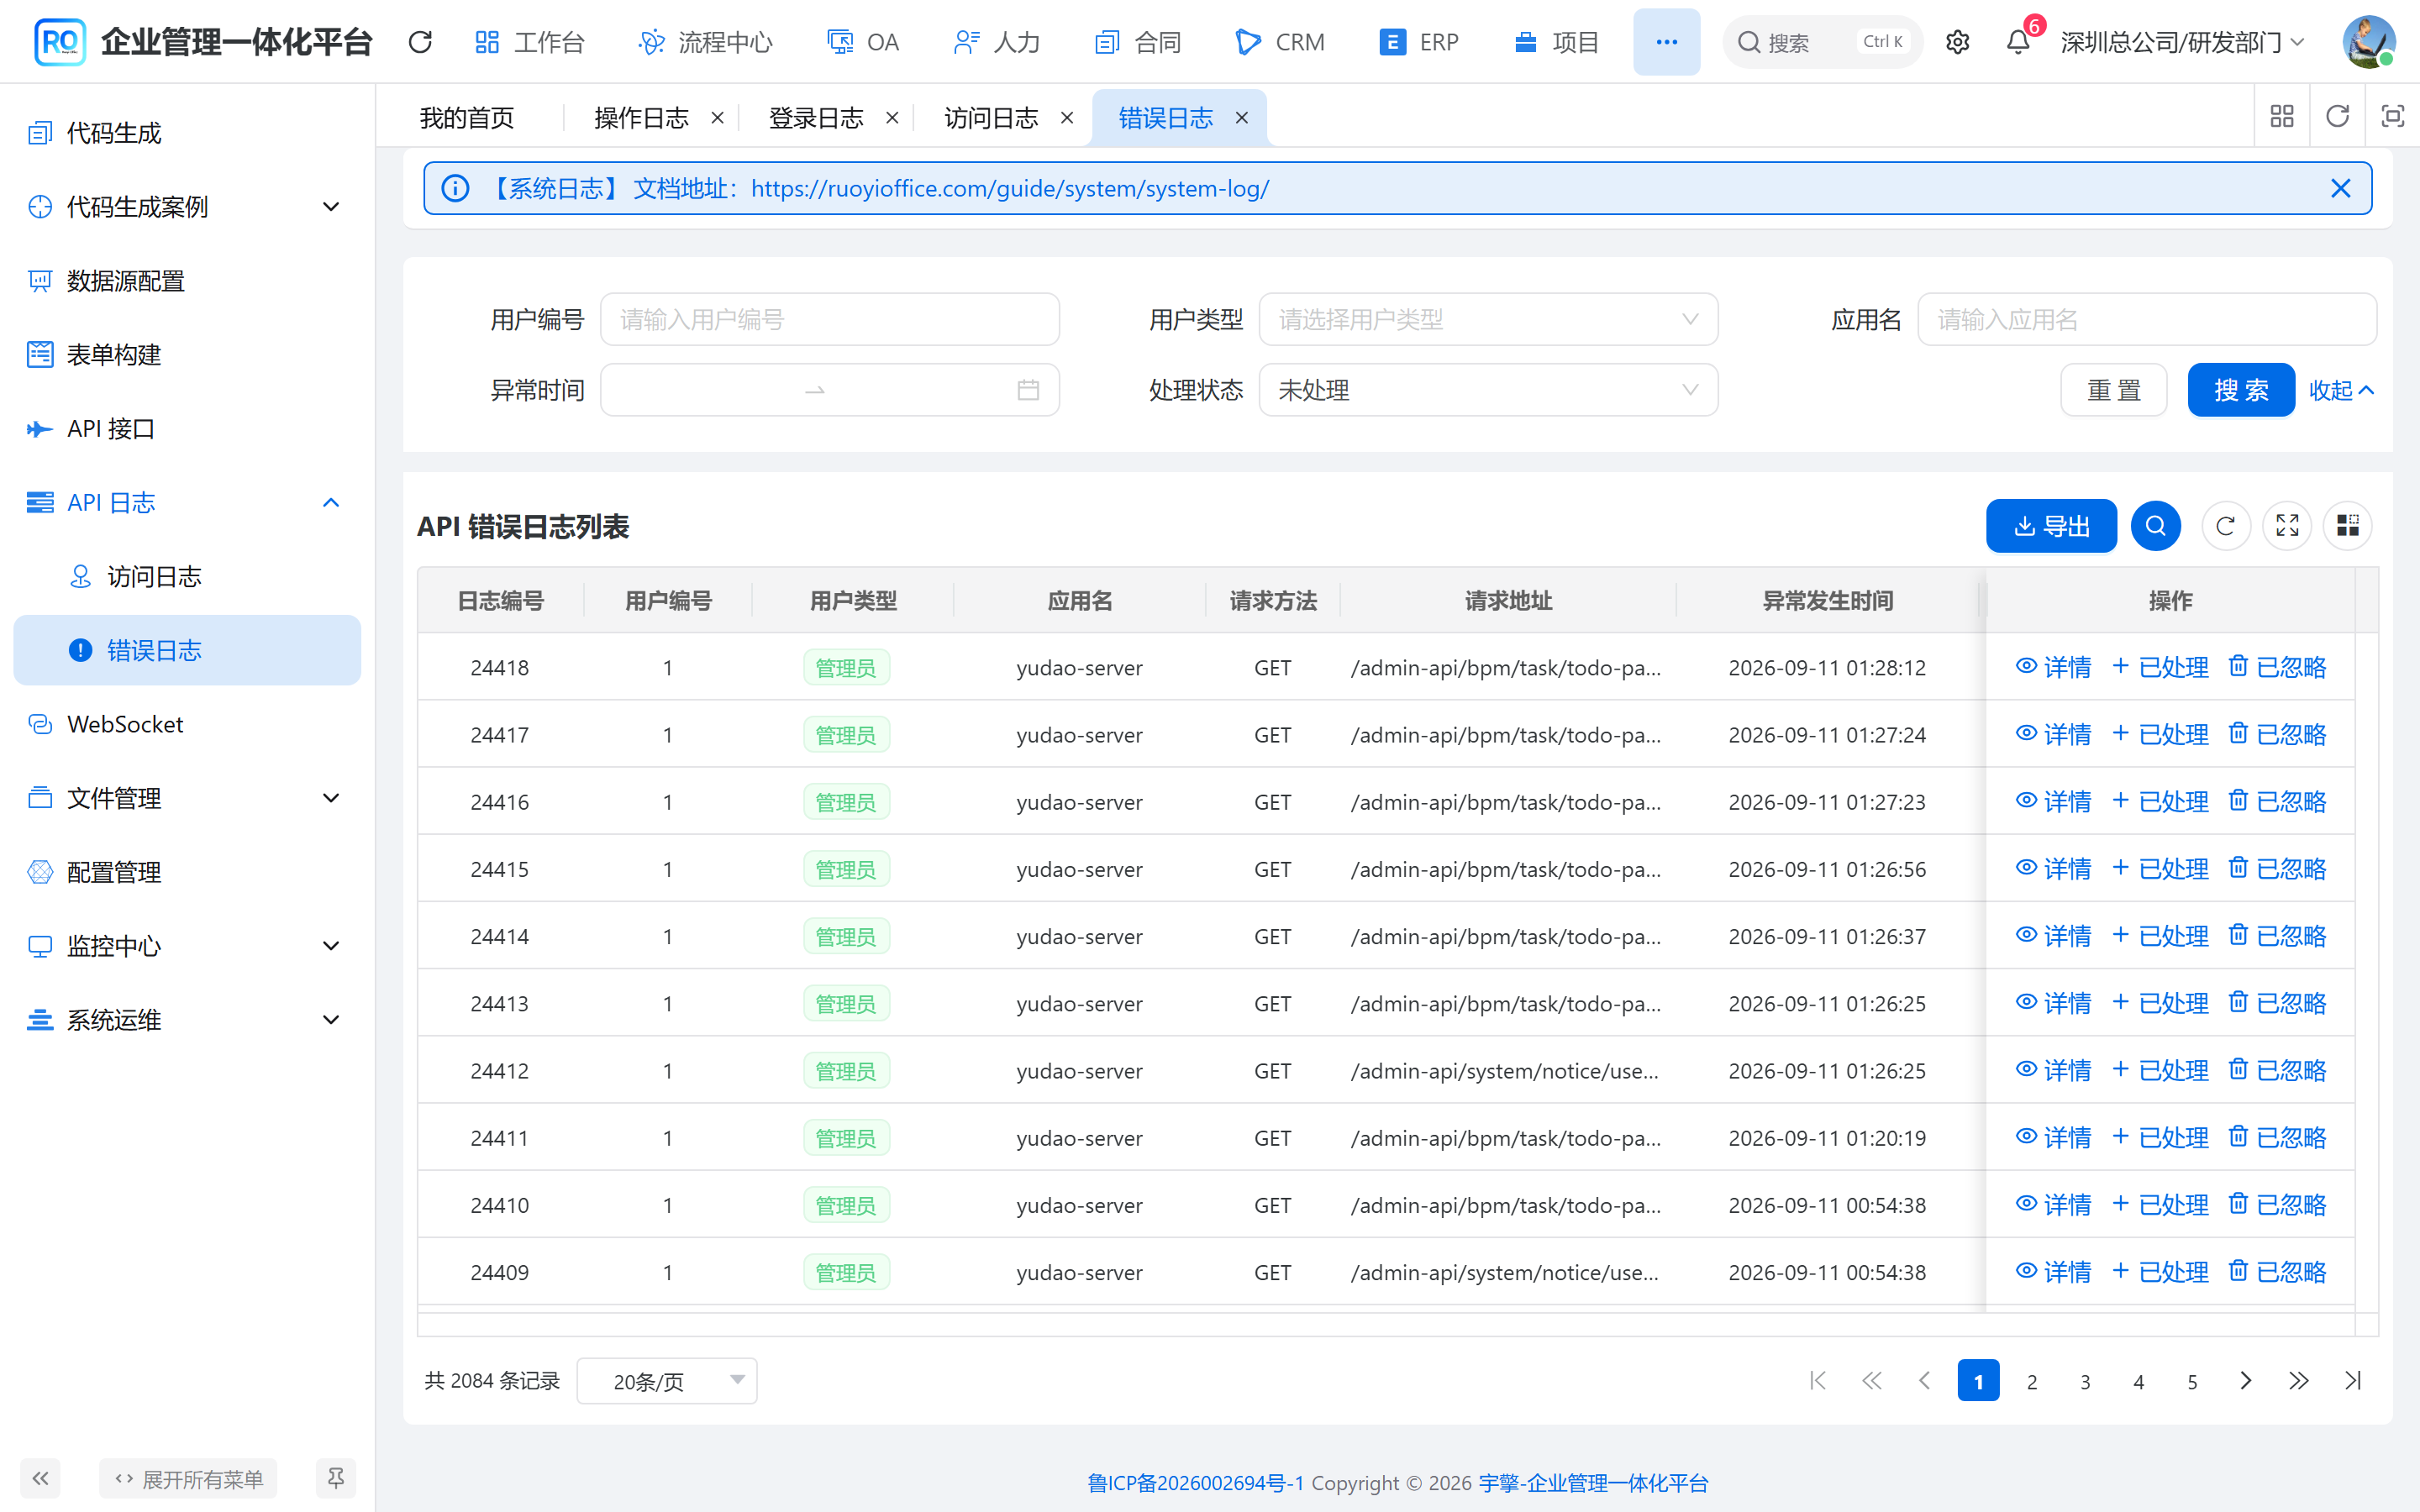Focus the 用户编号 input field
This screenshot has height=1512, width=2420.
point(829,320)
